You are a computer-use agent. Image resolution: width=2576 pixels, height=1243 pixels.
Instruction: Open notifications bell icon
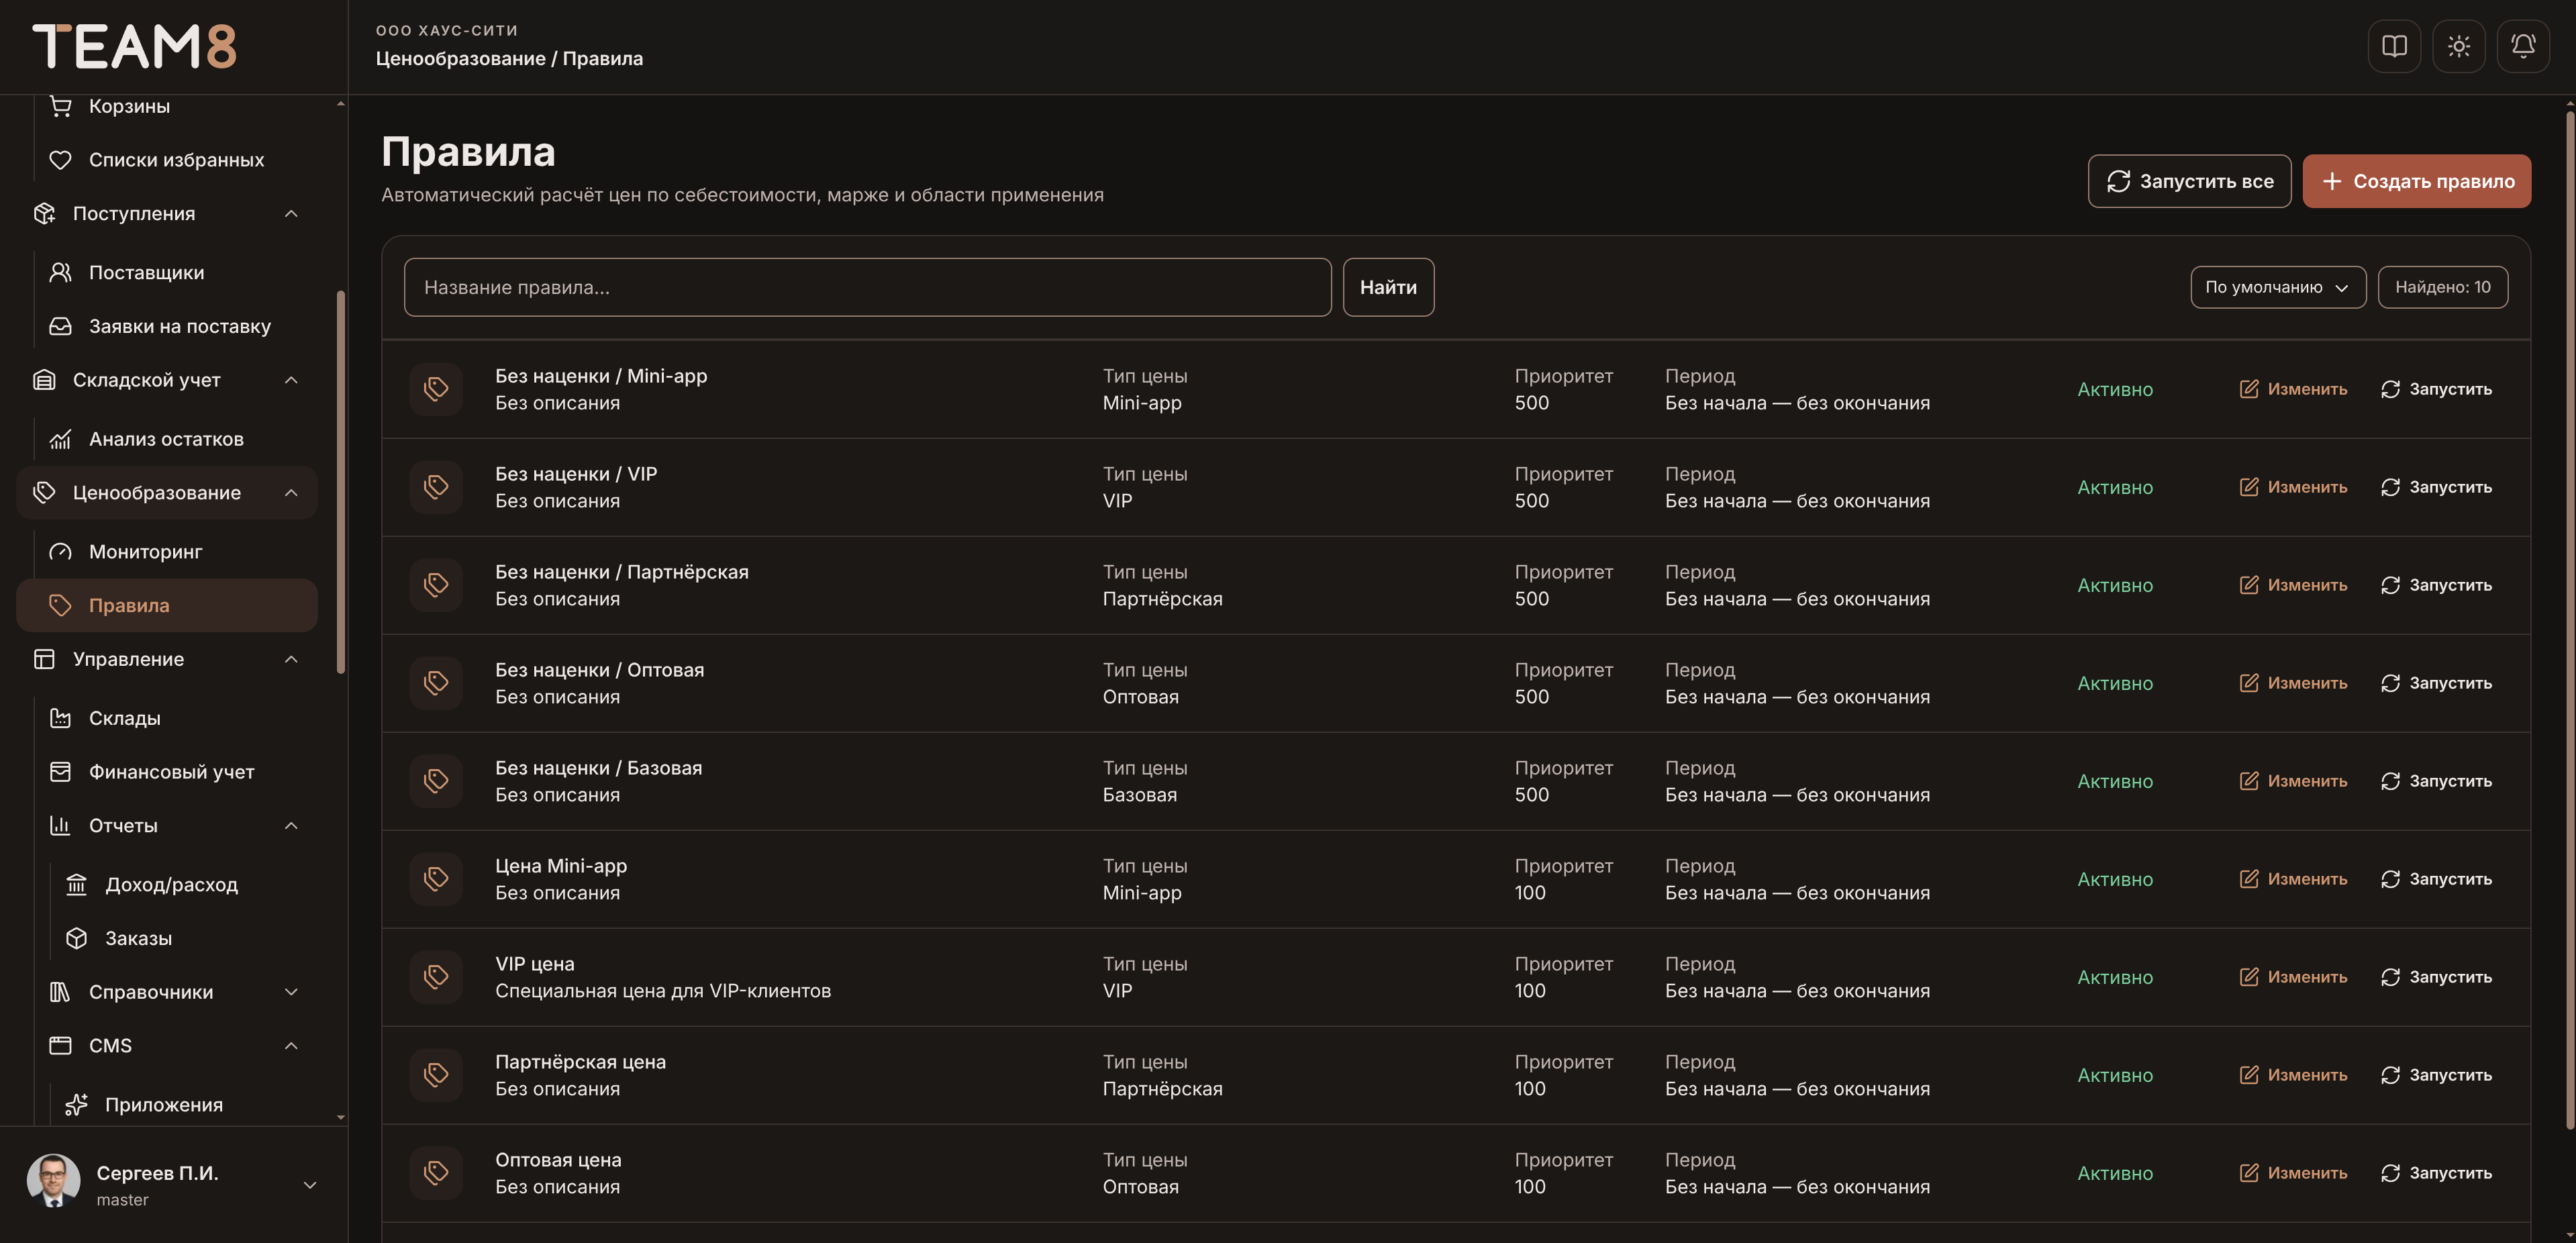tap(2523, 46)
